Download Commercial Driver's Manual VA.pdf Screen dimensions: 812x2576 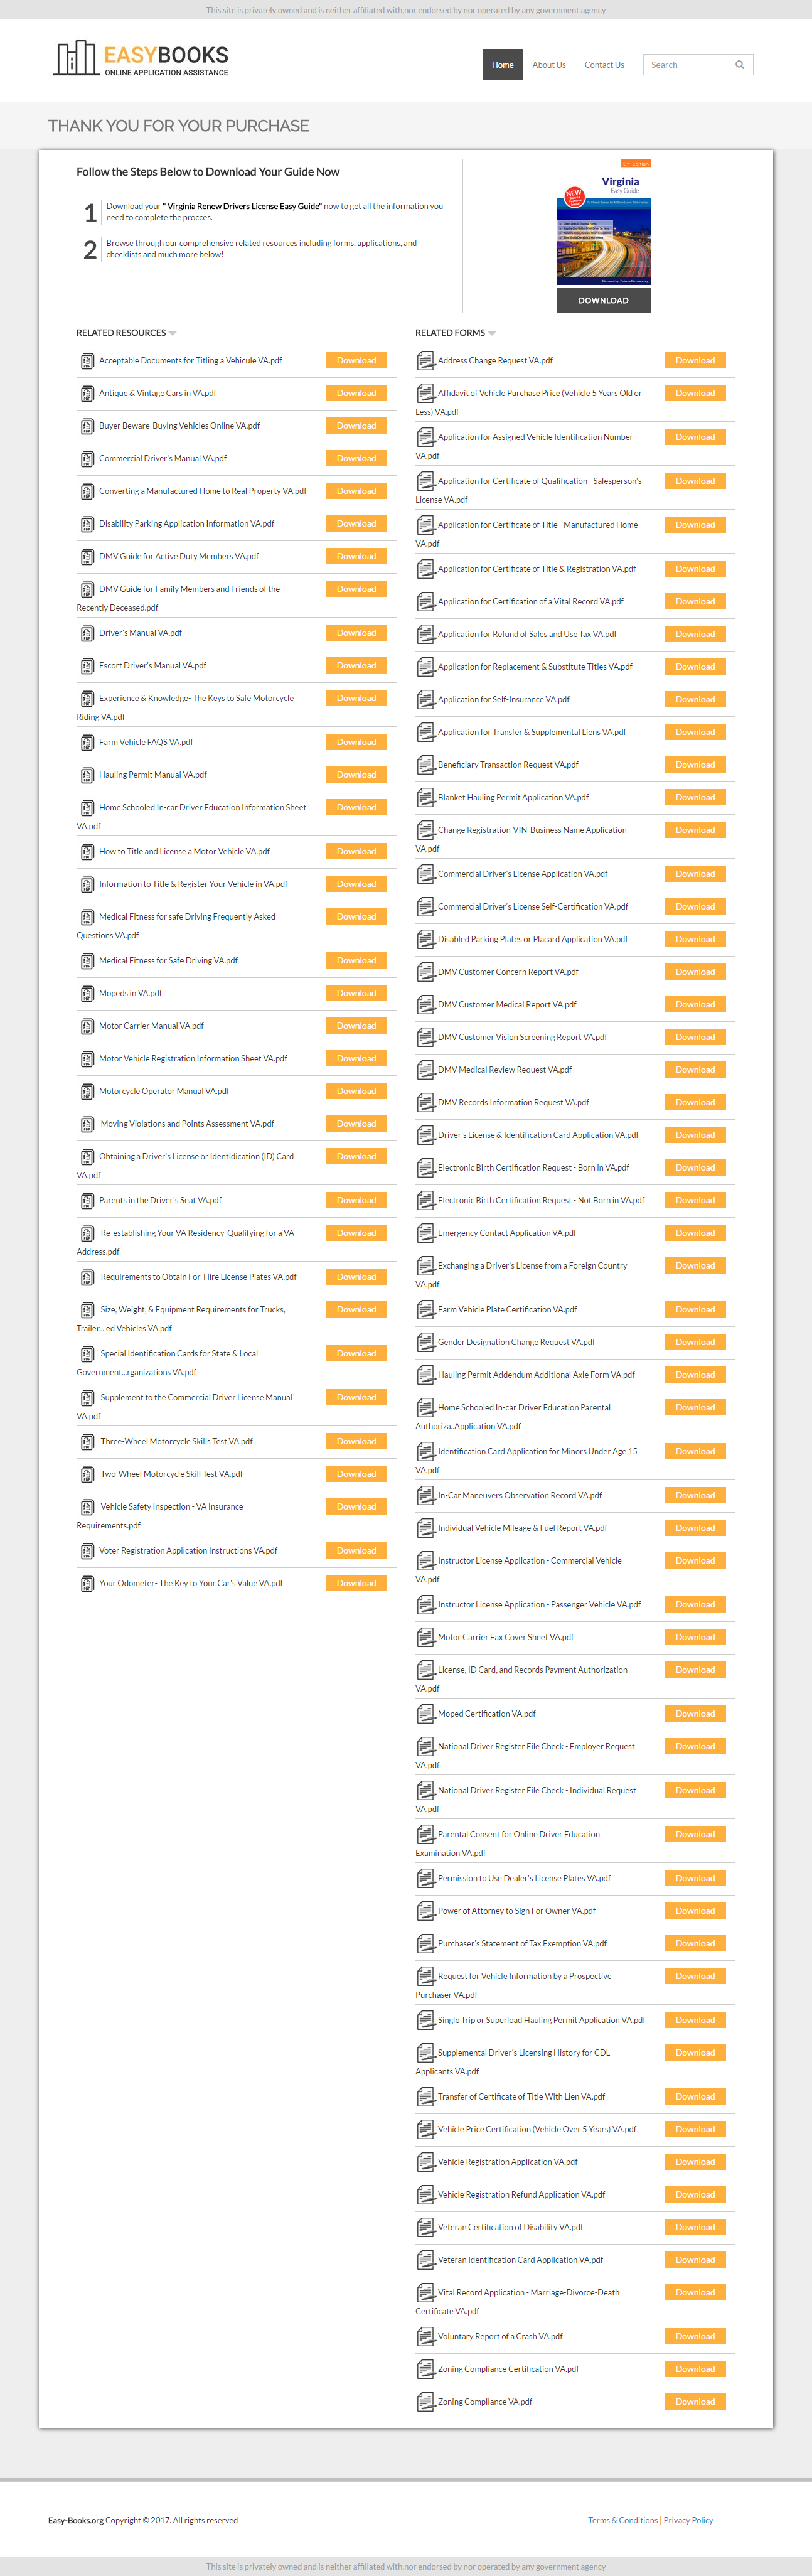pyautogui.click(x=356, y=459)
